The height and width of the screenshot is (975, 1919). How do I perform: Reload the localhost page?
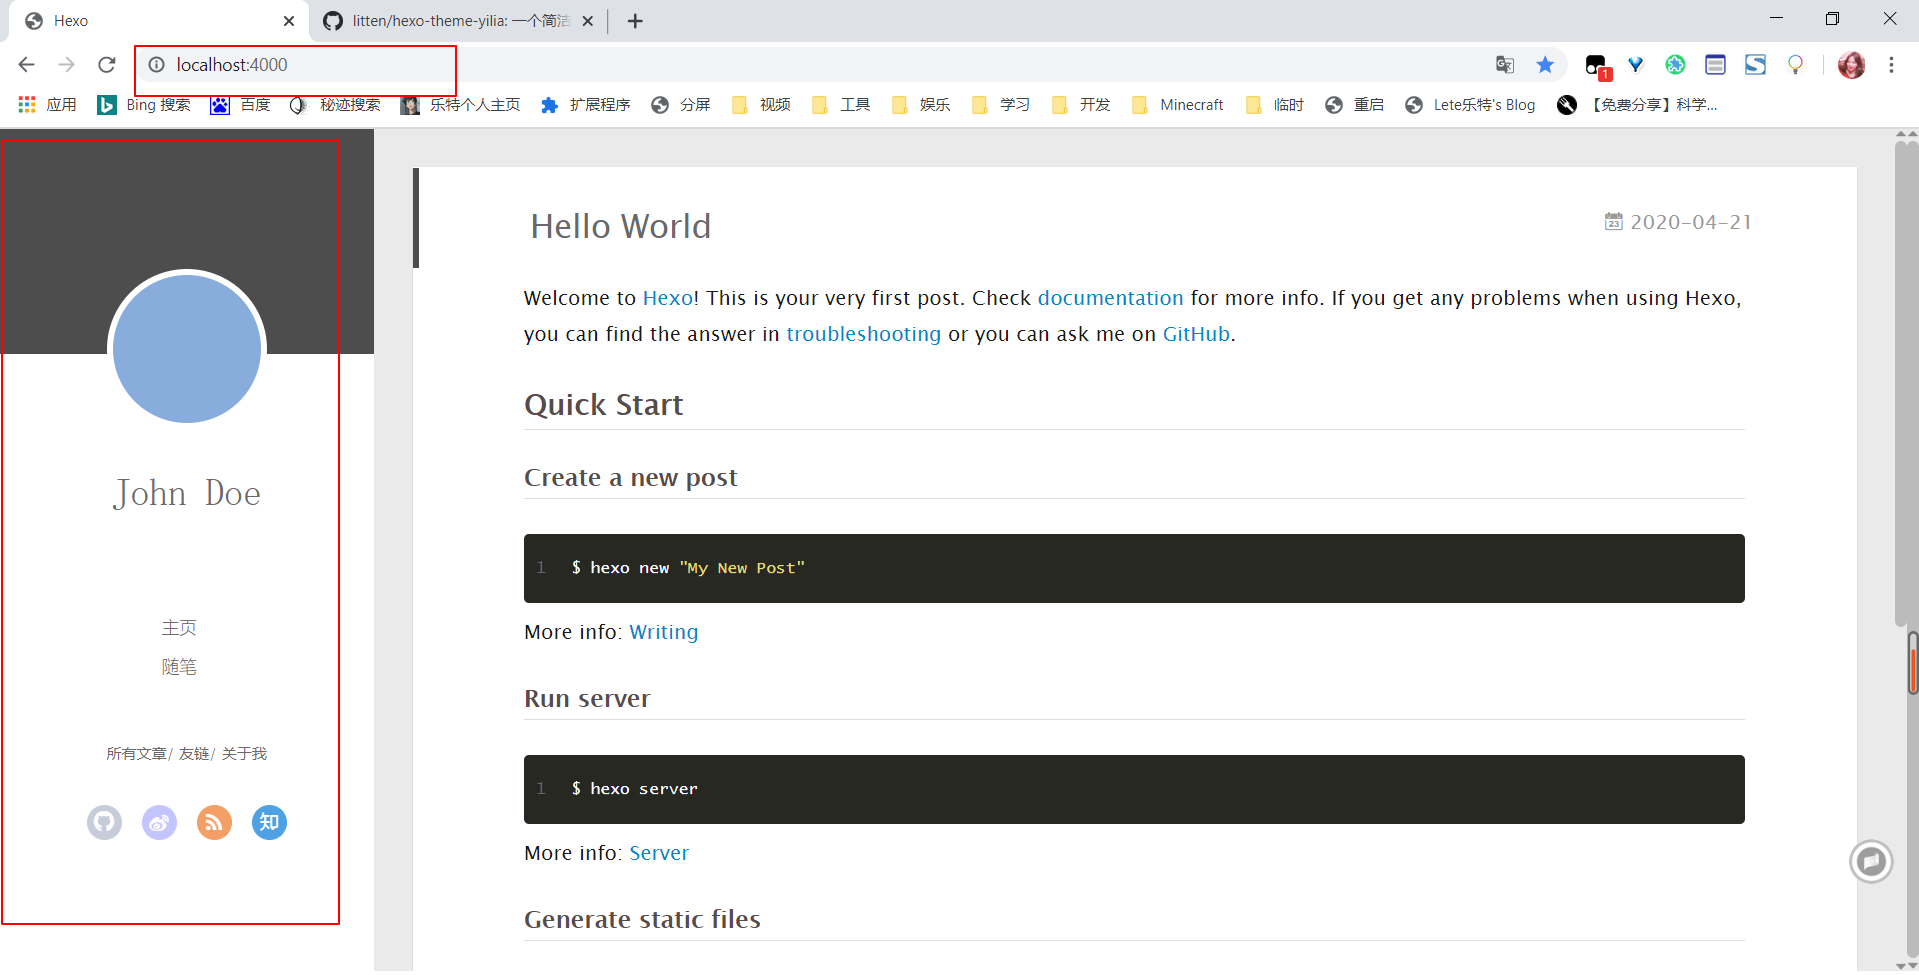(107, 65)
